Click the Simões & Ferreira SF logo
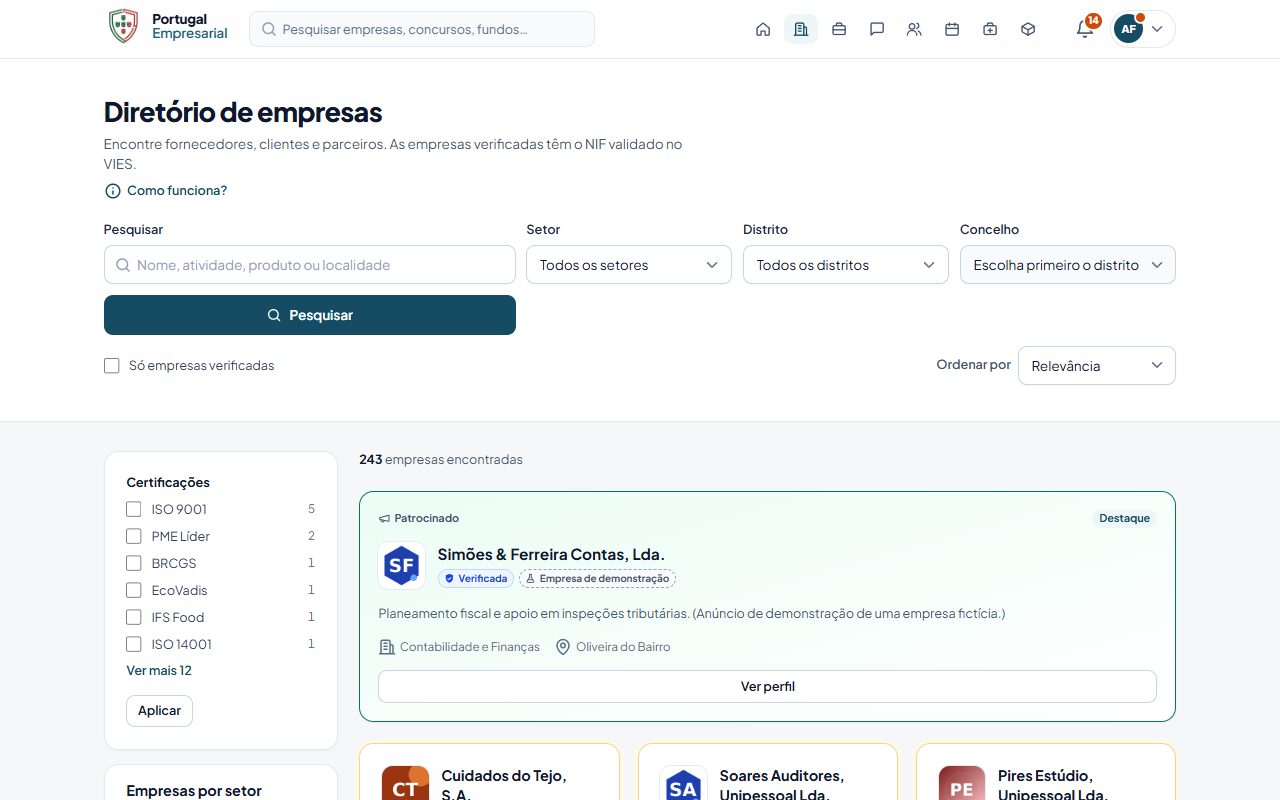 pyautogui.click(x=401, y=566)
